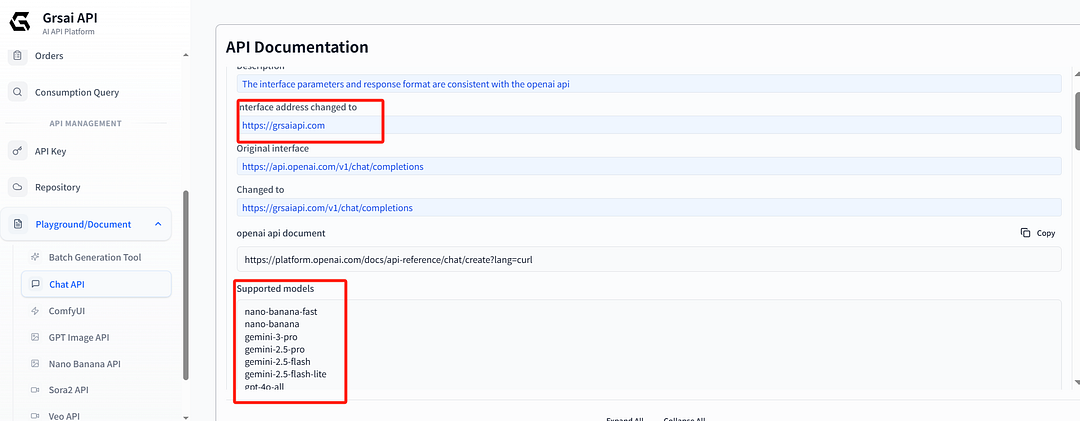Click the Original interface label
1080x421 pixels.
pos(273,148)
